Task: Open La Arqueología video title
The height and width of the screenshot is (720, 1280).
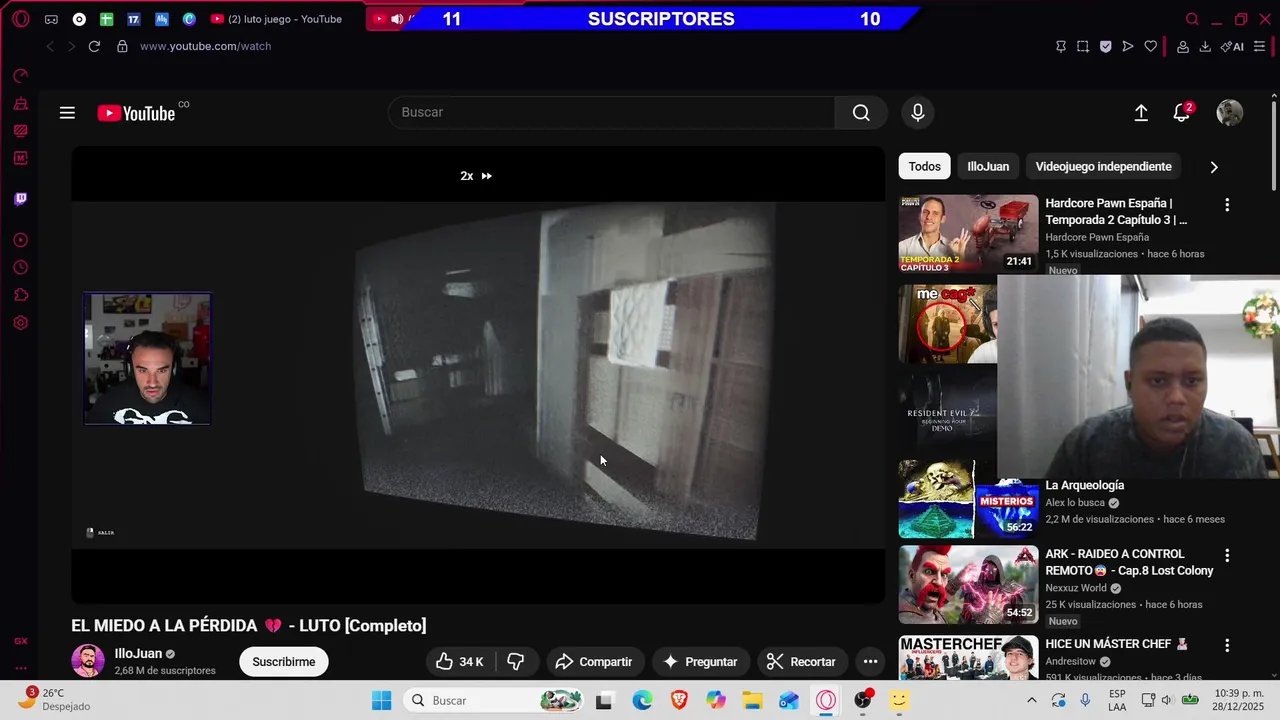Action: (1084, 485)
